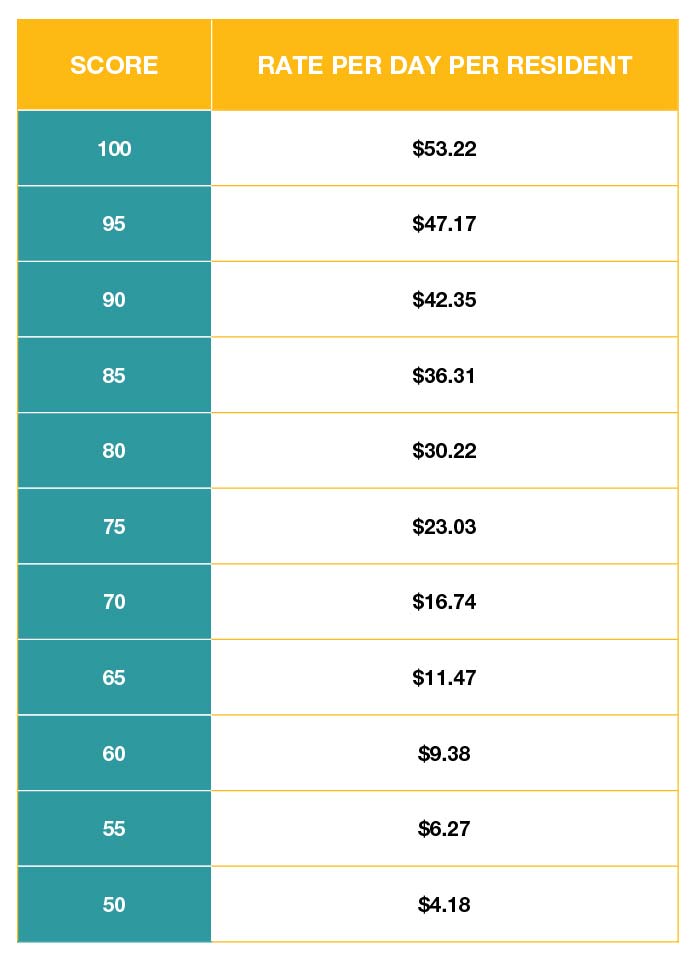The width and height of the screenshot is (695, 962).
Task: Click the $36.31 rate cell
Action: [x=445, y=375]
